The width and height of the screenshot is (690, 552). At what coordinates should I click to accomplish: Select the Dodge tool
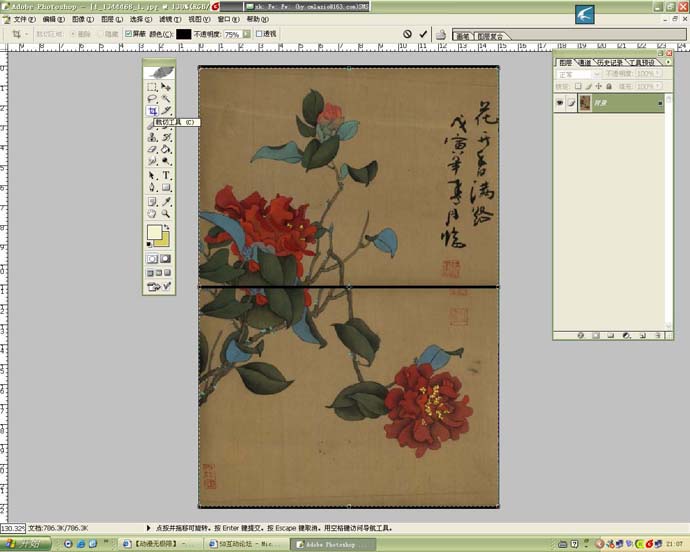[166, 161]
